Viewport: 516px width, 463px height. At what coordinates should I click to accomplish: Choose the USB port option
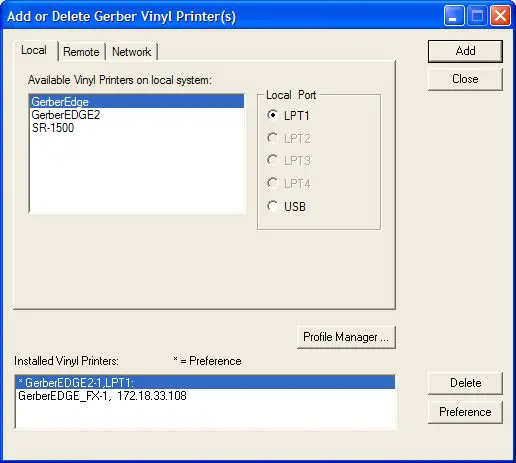click(x=286, y=206)
